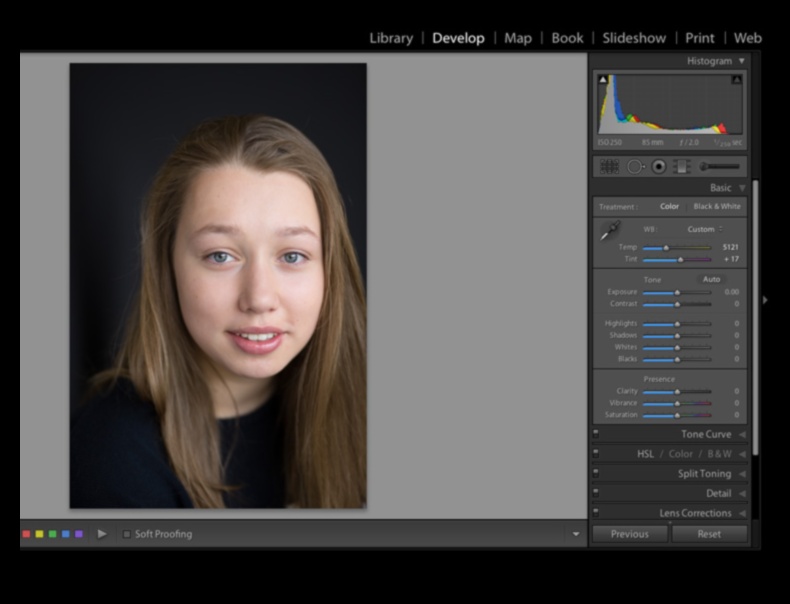Open the toolbar content dropdown arrow
The height and width of the screenshot is (604, 790).
576,534
